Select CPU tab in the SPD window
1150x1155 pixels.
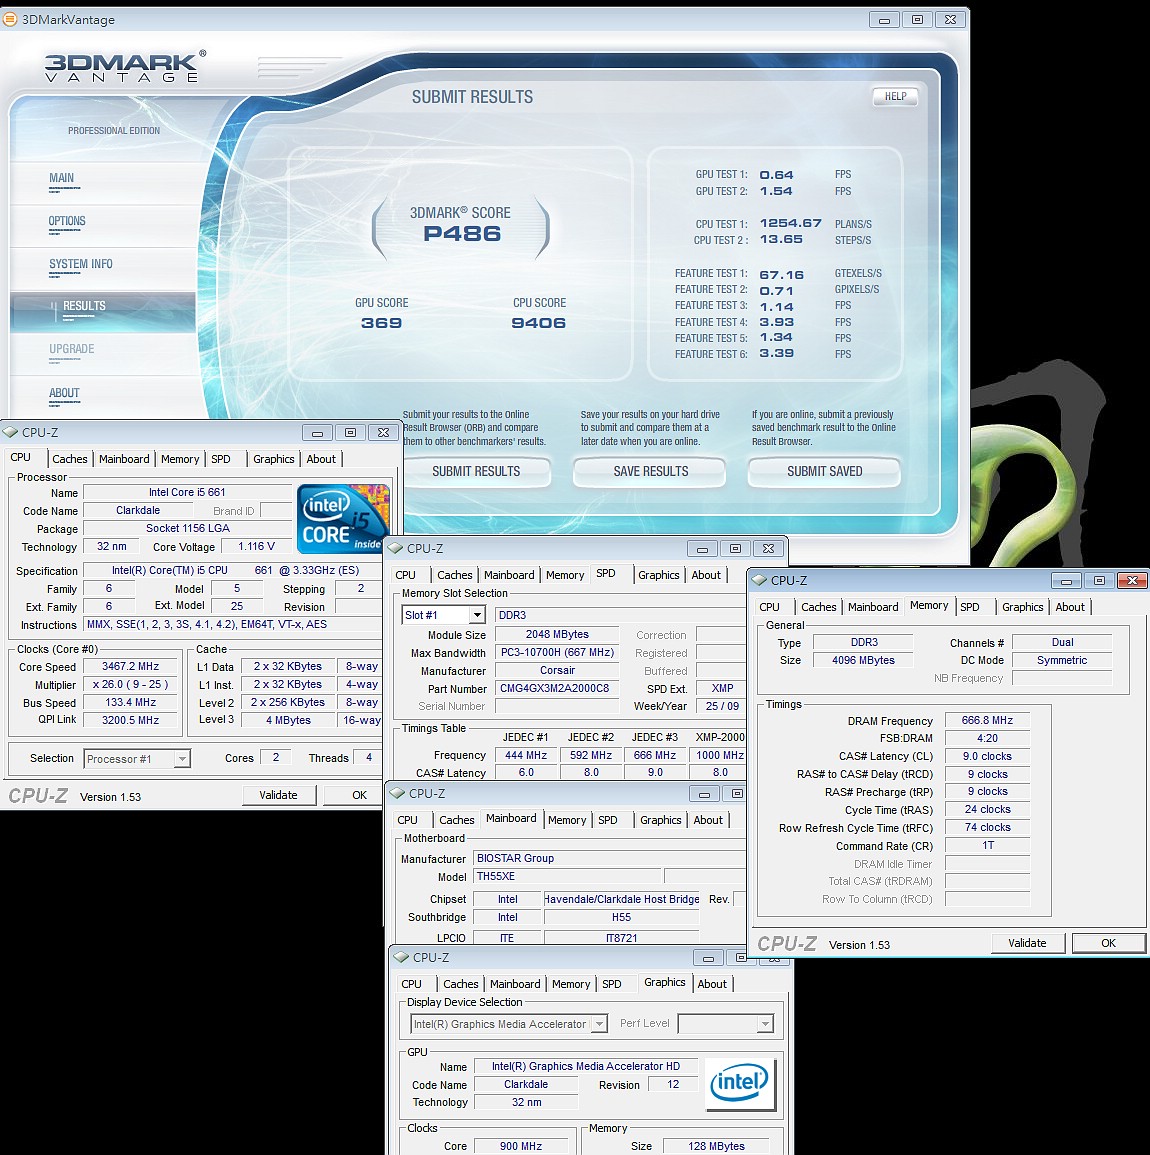point(406,575)
